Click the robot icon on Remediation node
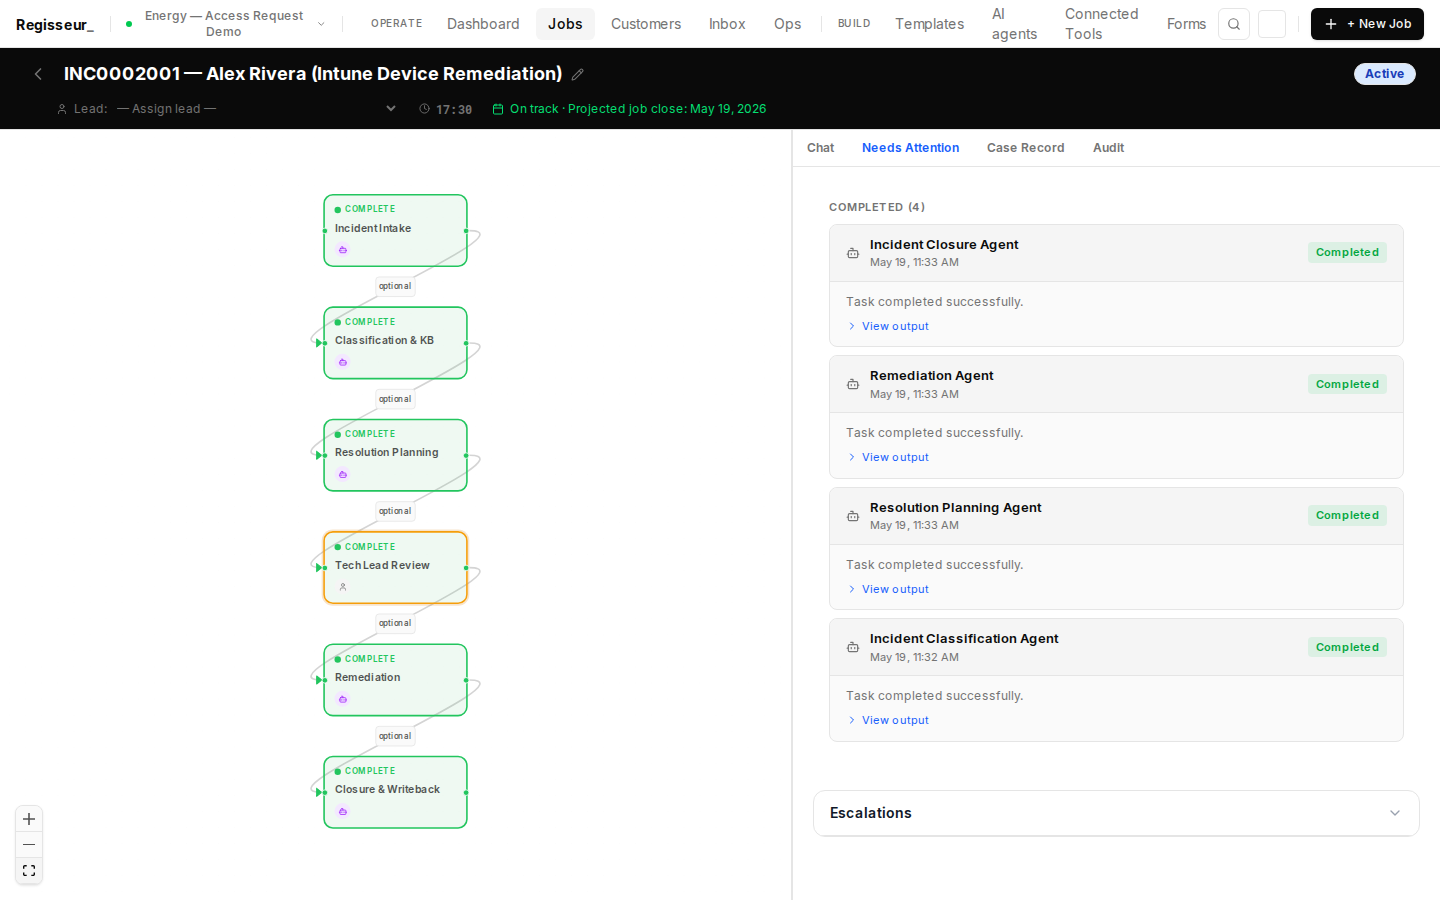The image size is (1440, 900). click(343, 699)
